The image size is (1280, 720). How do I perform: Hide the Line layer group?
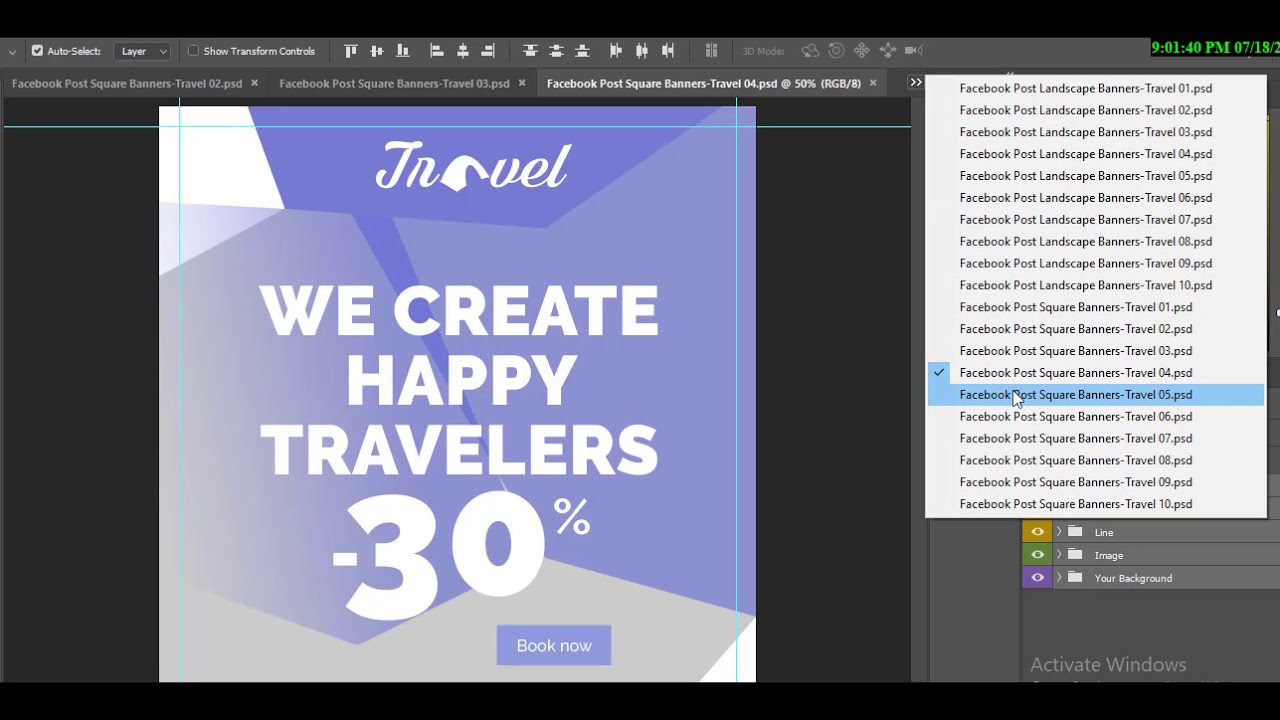1037,532
